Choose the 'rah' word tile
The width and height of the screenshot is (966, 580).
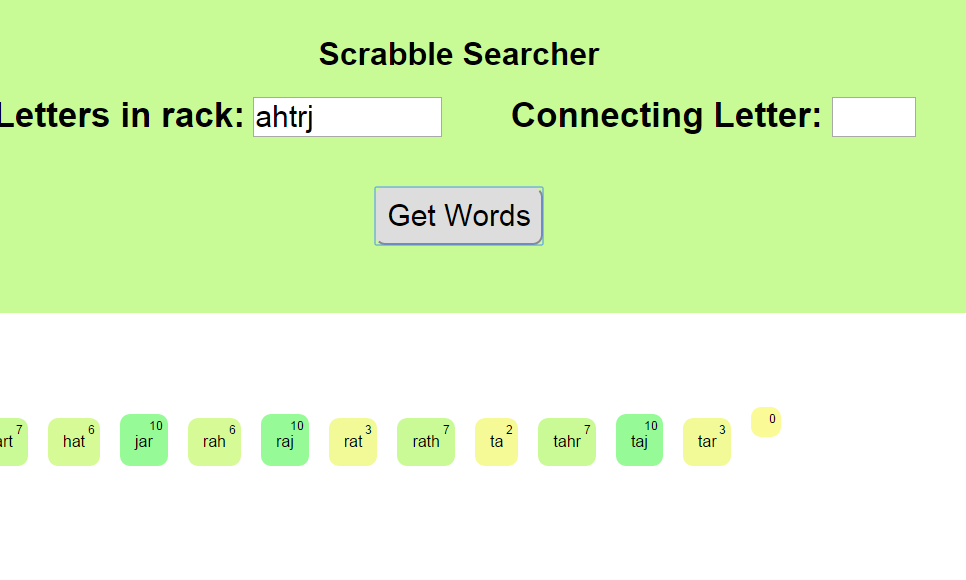point(214,442)
